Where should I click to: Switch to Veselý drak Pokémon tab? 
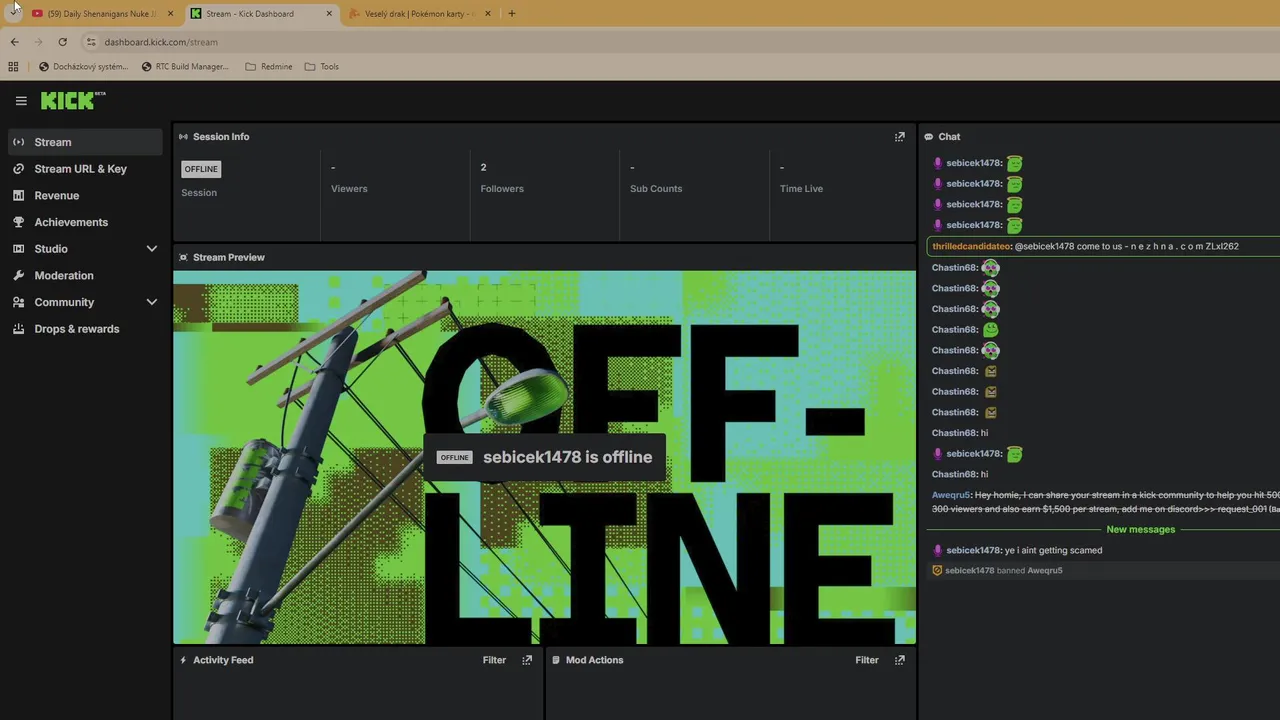[x=420, y=14]
